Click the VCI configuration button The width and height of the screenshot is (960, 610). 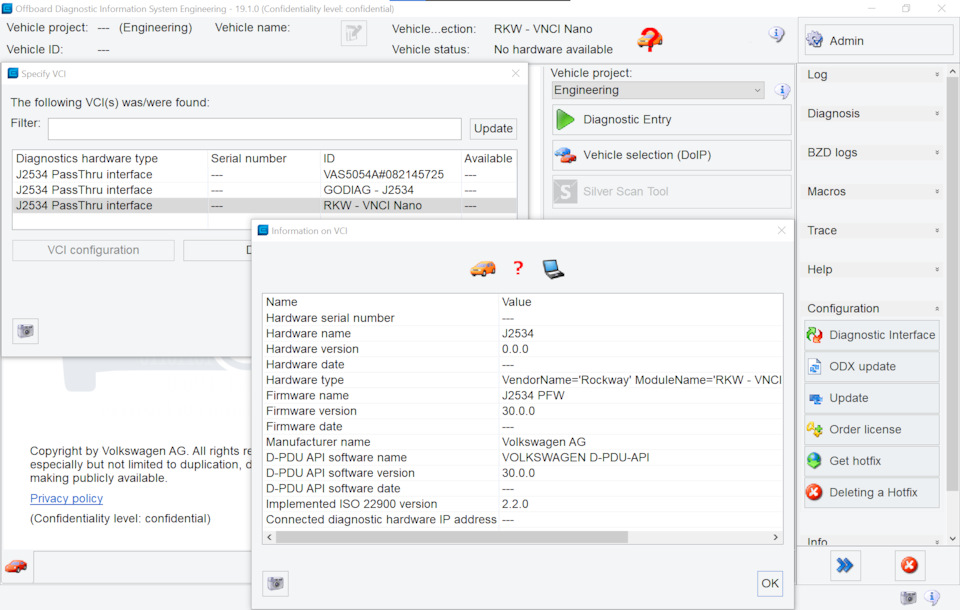pos(93,250)
